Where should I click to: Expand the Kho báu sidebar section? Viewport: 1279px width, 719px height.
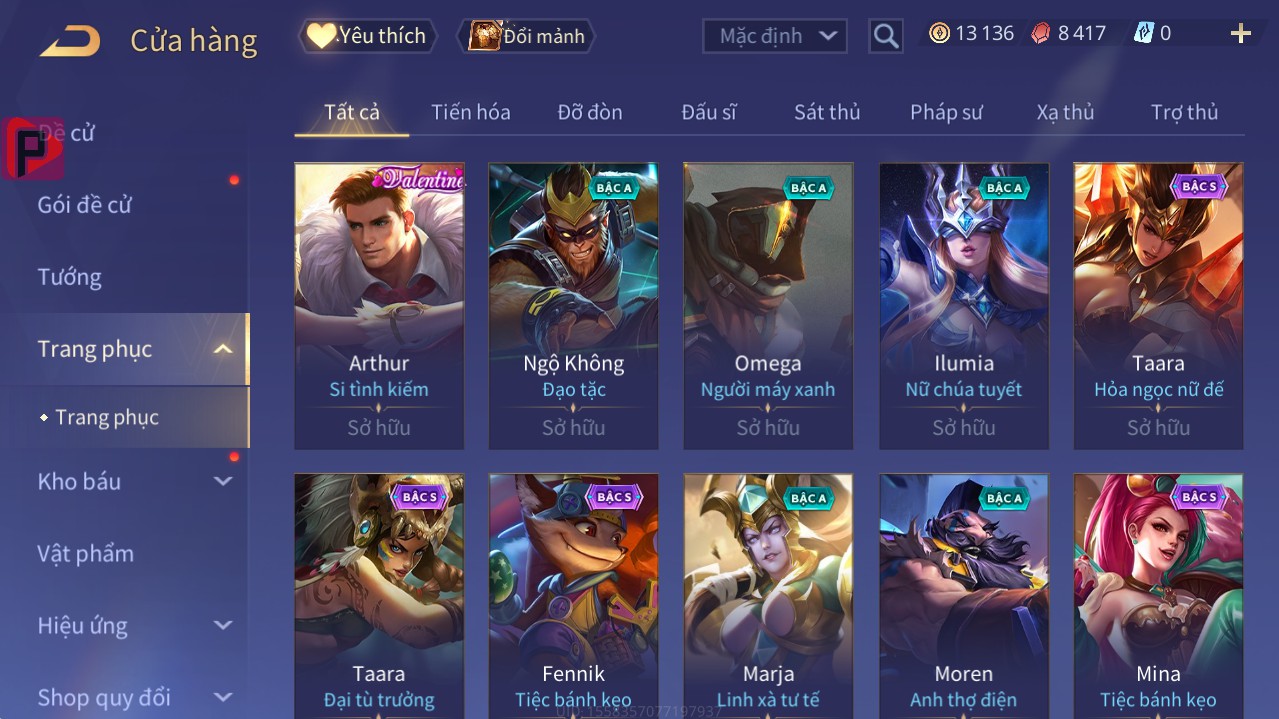click(x=223, y=481)
